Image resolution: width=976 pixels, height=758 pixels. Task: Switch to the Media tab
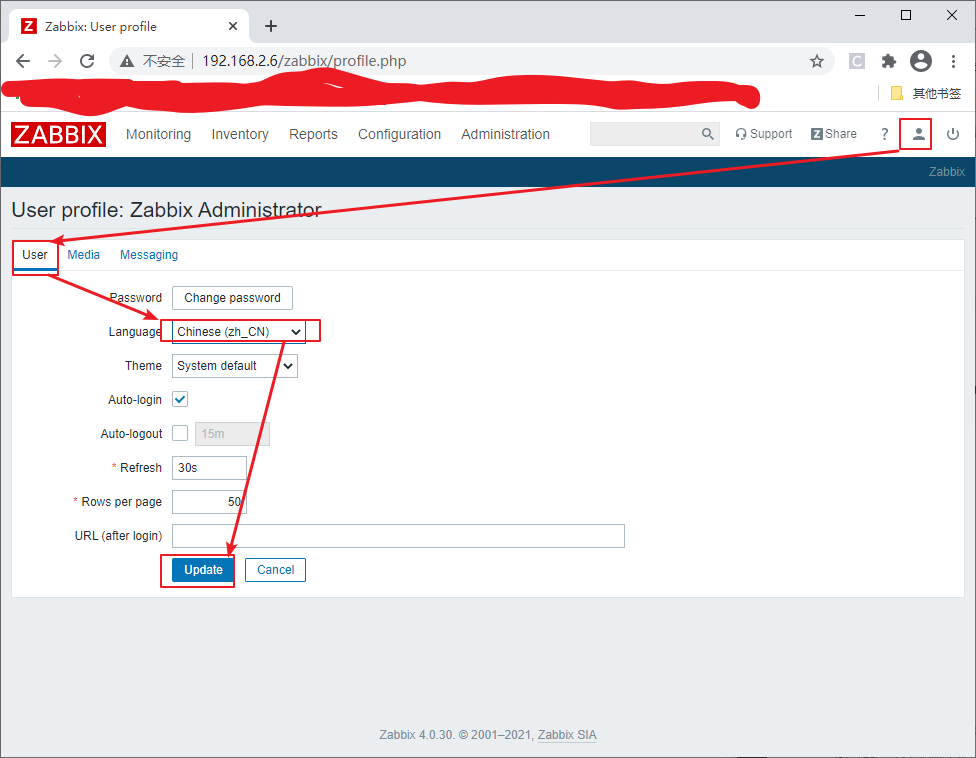click(83, 255)
